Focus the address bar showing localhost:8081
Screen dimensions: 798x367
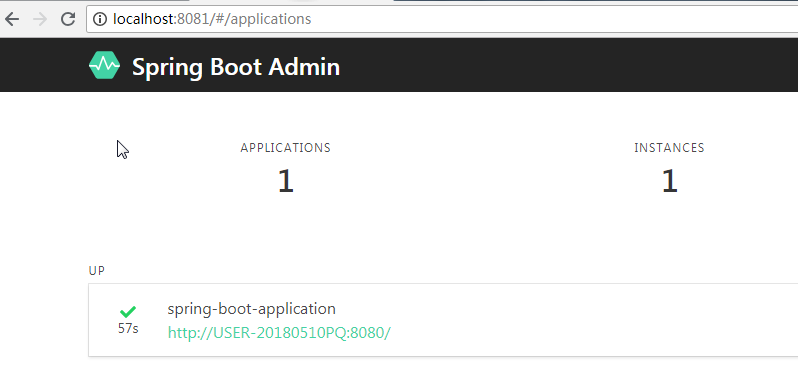(x=442, y=19)
